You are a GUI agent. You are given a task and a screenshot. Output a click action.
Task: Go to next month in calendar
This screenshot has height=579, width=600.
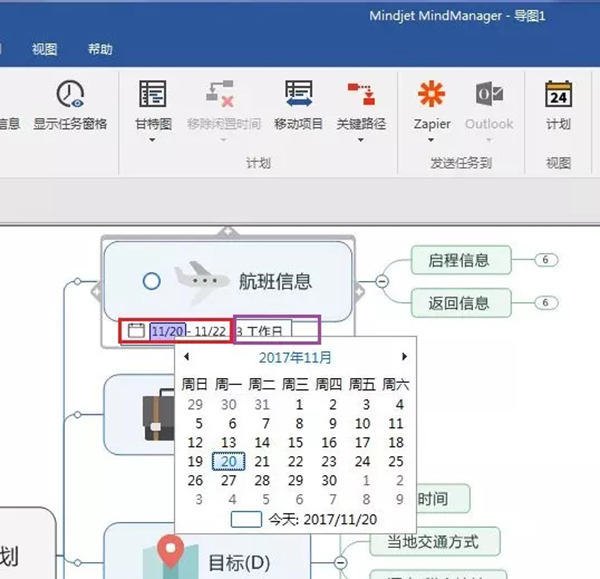[x=404, y=357]
